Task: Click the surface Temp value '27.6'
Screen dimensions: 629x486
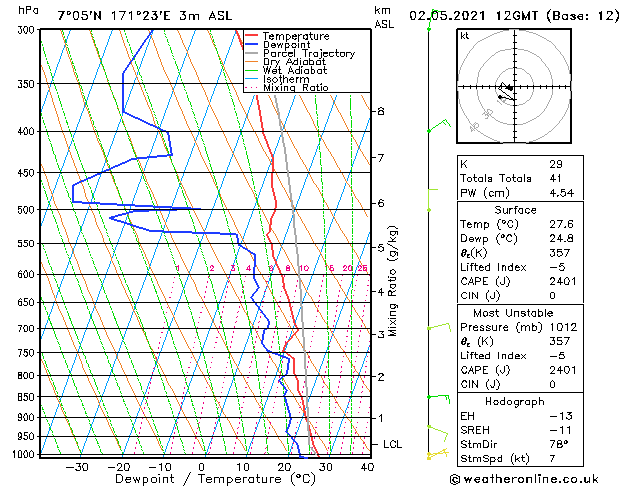Action: pos(562,224)
